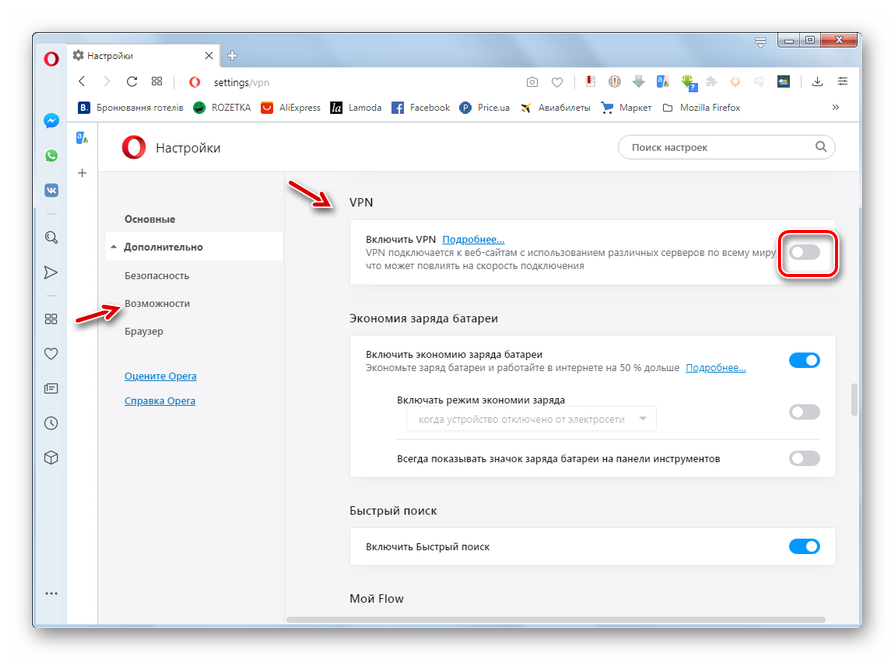Open Messenger in the sidebar

tap(51, 121)
